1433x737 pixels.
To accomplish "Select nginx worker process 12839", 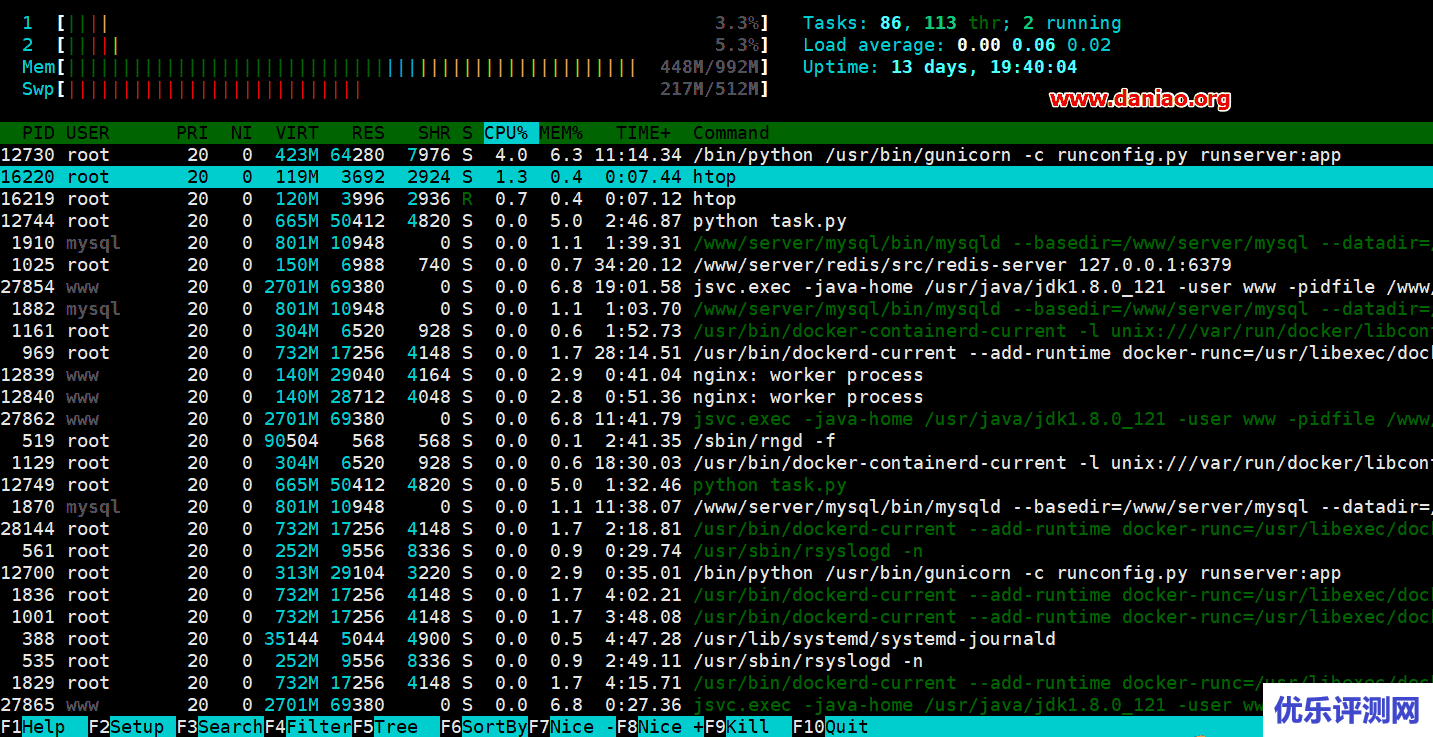I will (x=716, y=375).
